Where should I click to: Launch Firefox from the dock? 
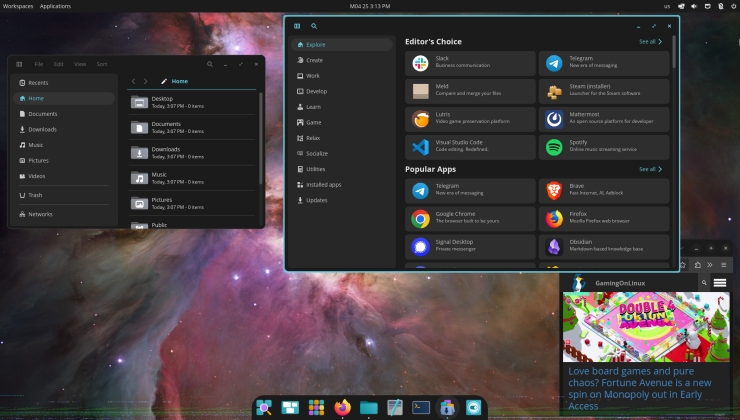(x=343, y=407)
